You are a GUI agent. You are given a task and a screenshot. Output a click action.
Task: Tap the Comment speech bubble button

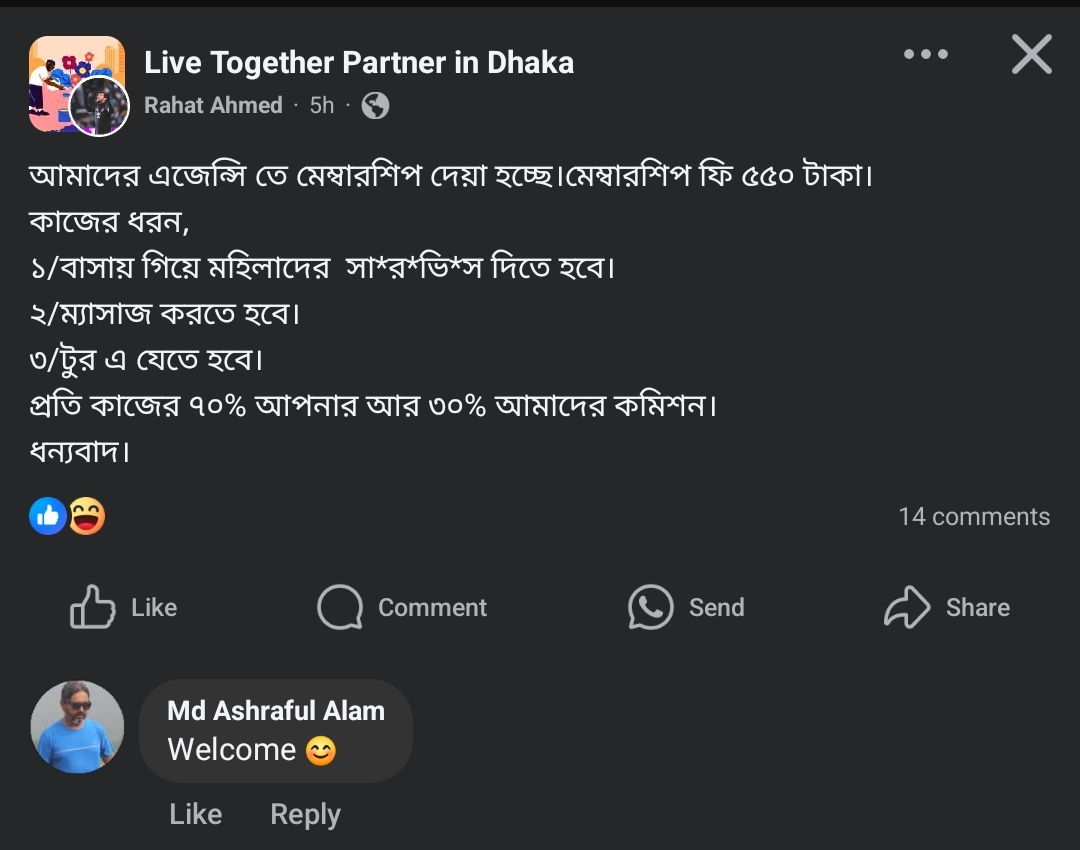pos(340,607)
